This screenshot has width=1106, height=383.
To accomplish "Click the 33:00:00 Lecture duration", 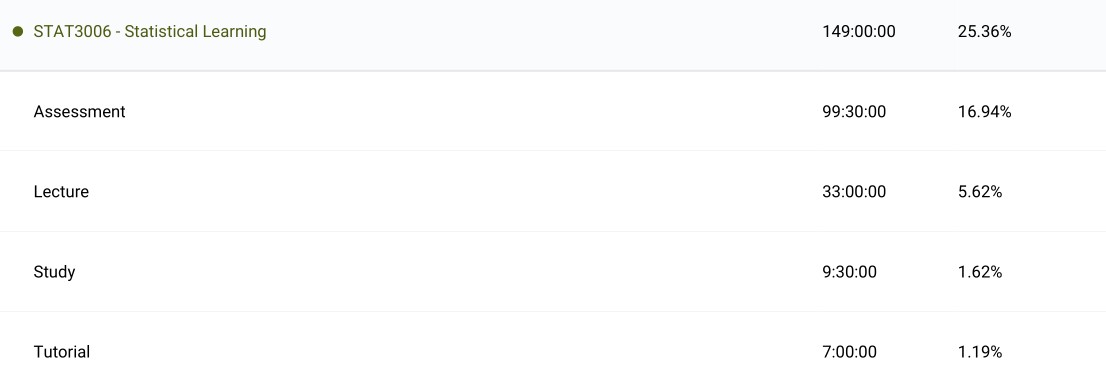I will point(854,191).
